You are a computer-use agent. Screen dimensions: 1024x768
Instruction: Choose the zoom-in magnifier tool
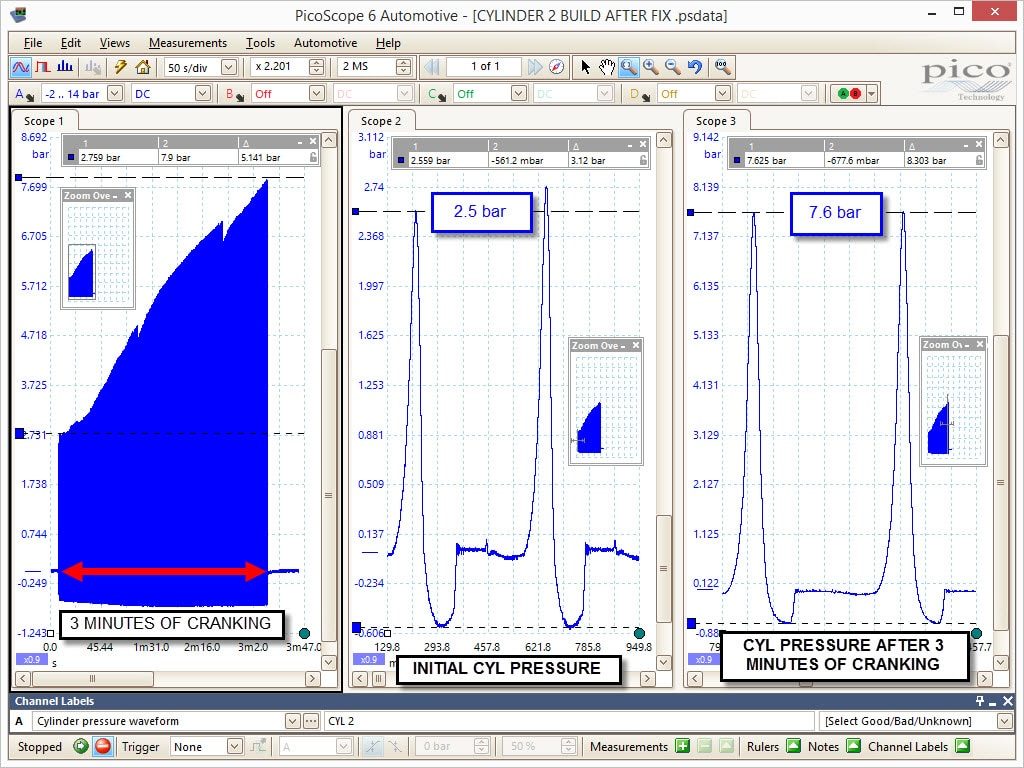[x=650, y=67]
